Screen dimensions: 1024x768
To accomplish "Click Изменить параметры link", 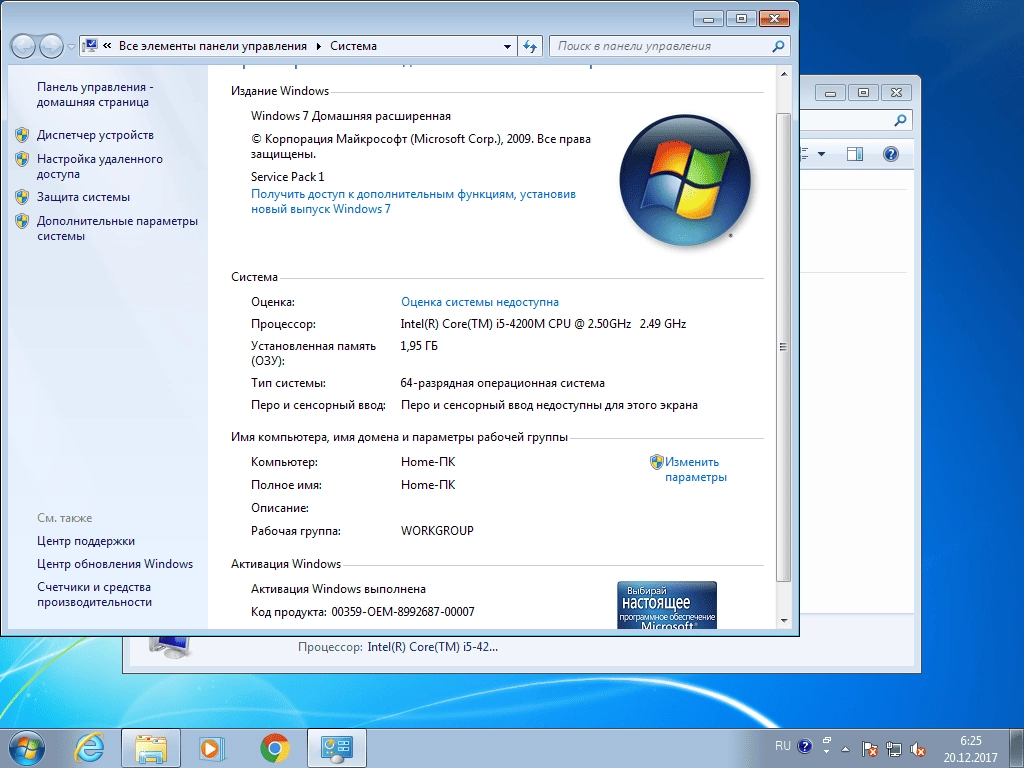I will (x=696, y=470).
